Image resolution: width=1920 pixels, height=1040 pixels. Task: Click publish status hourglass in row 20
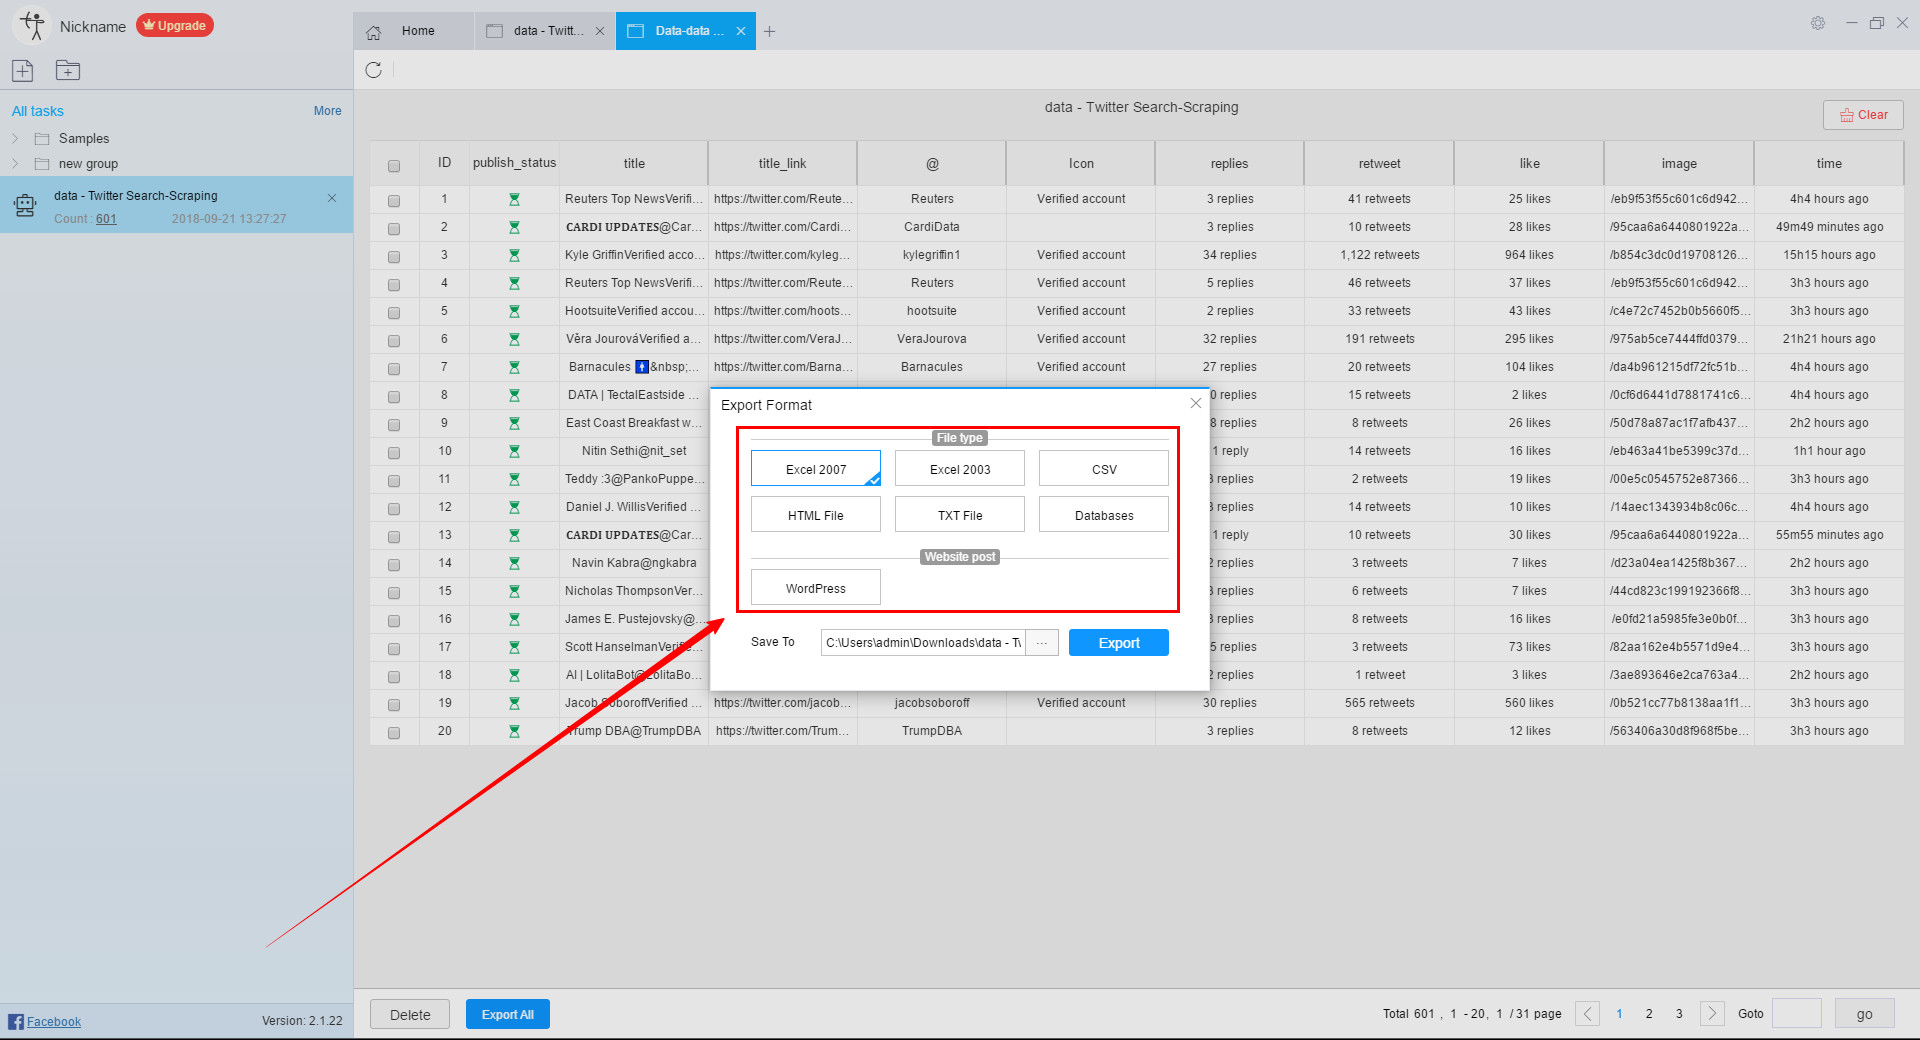pyautogui.click(x=514, y=731)
